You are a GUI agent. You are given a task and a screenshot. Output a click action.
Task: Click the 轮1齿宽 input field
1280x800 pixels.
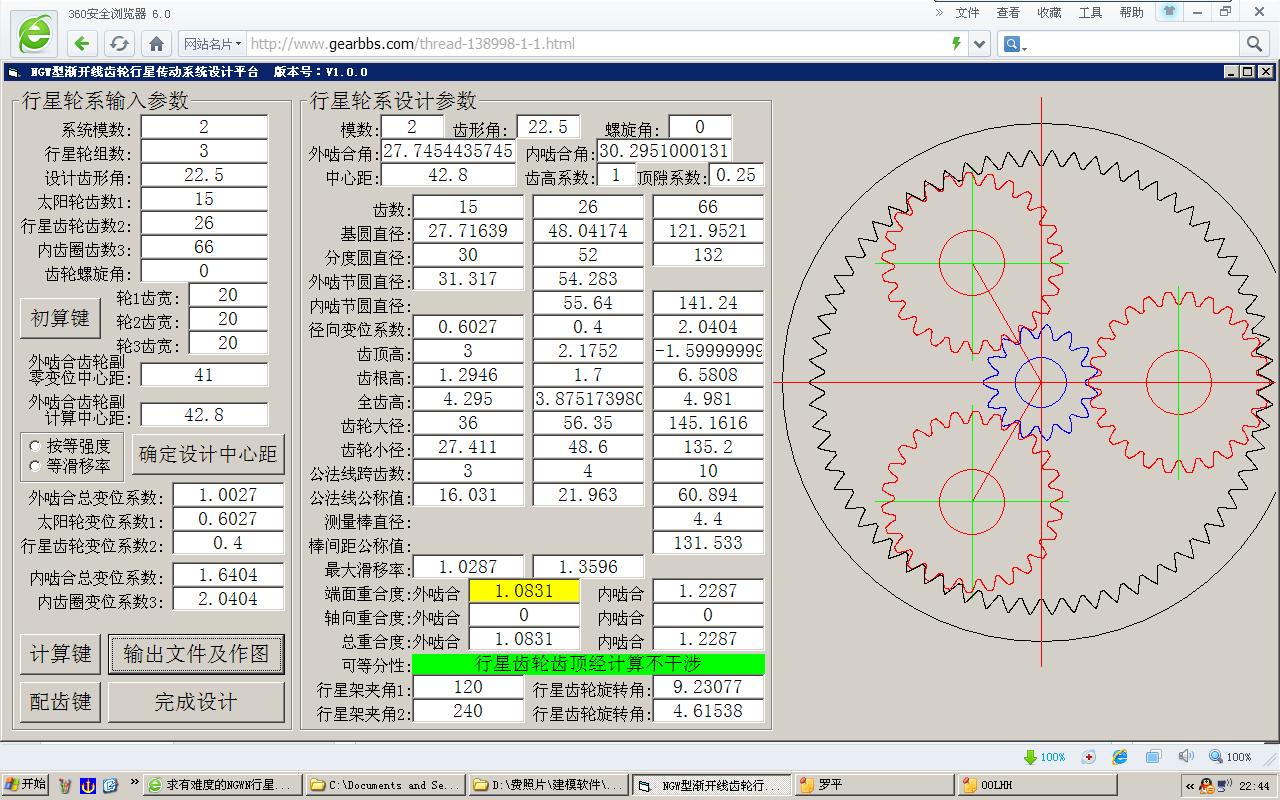(228, 295)
